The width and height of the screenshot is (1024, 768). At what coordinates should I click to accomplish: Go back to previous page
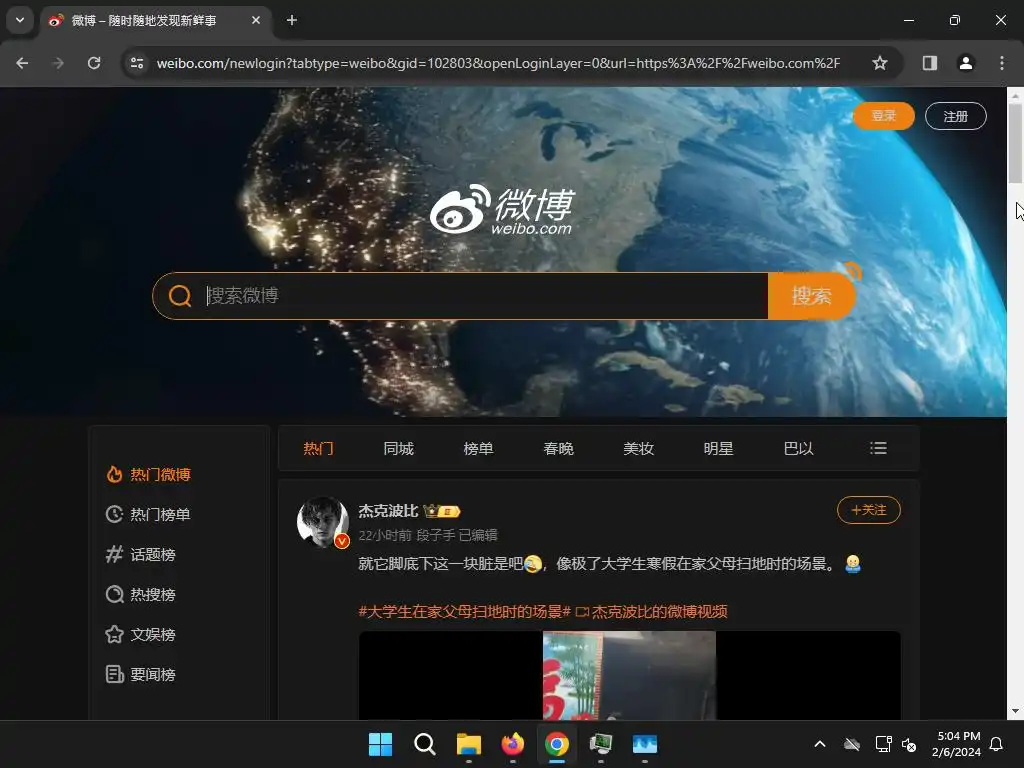[22, 63]
